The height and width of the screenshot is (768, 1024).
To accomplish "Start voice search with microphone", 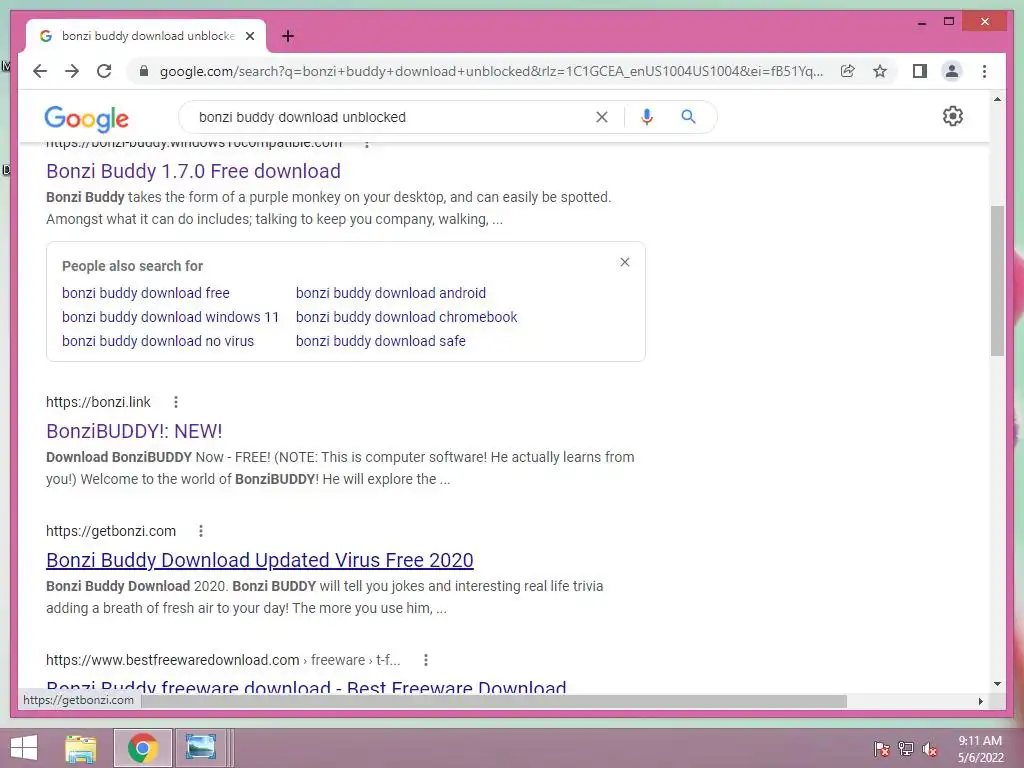I will [x=647, y=117].
